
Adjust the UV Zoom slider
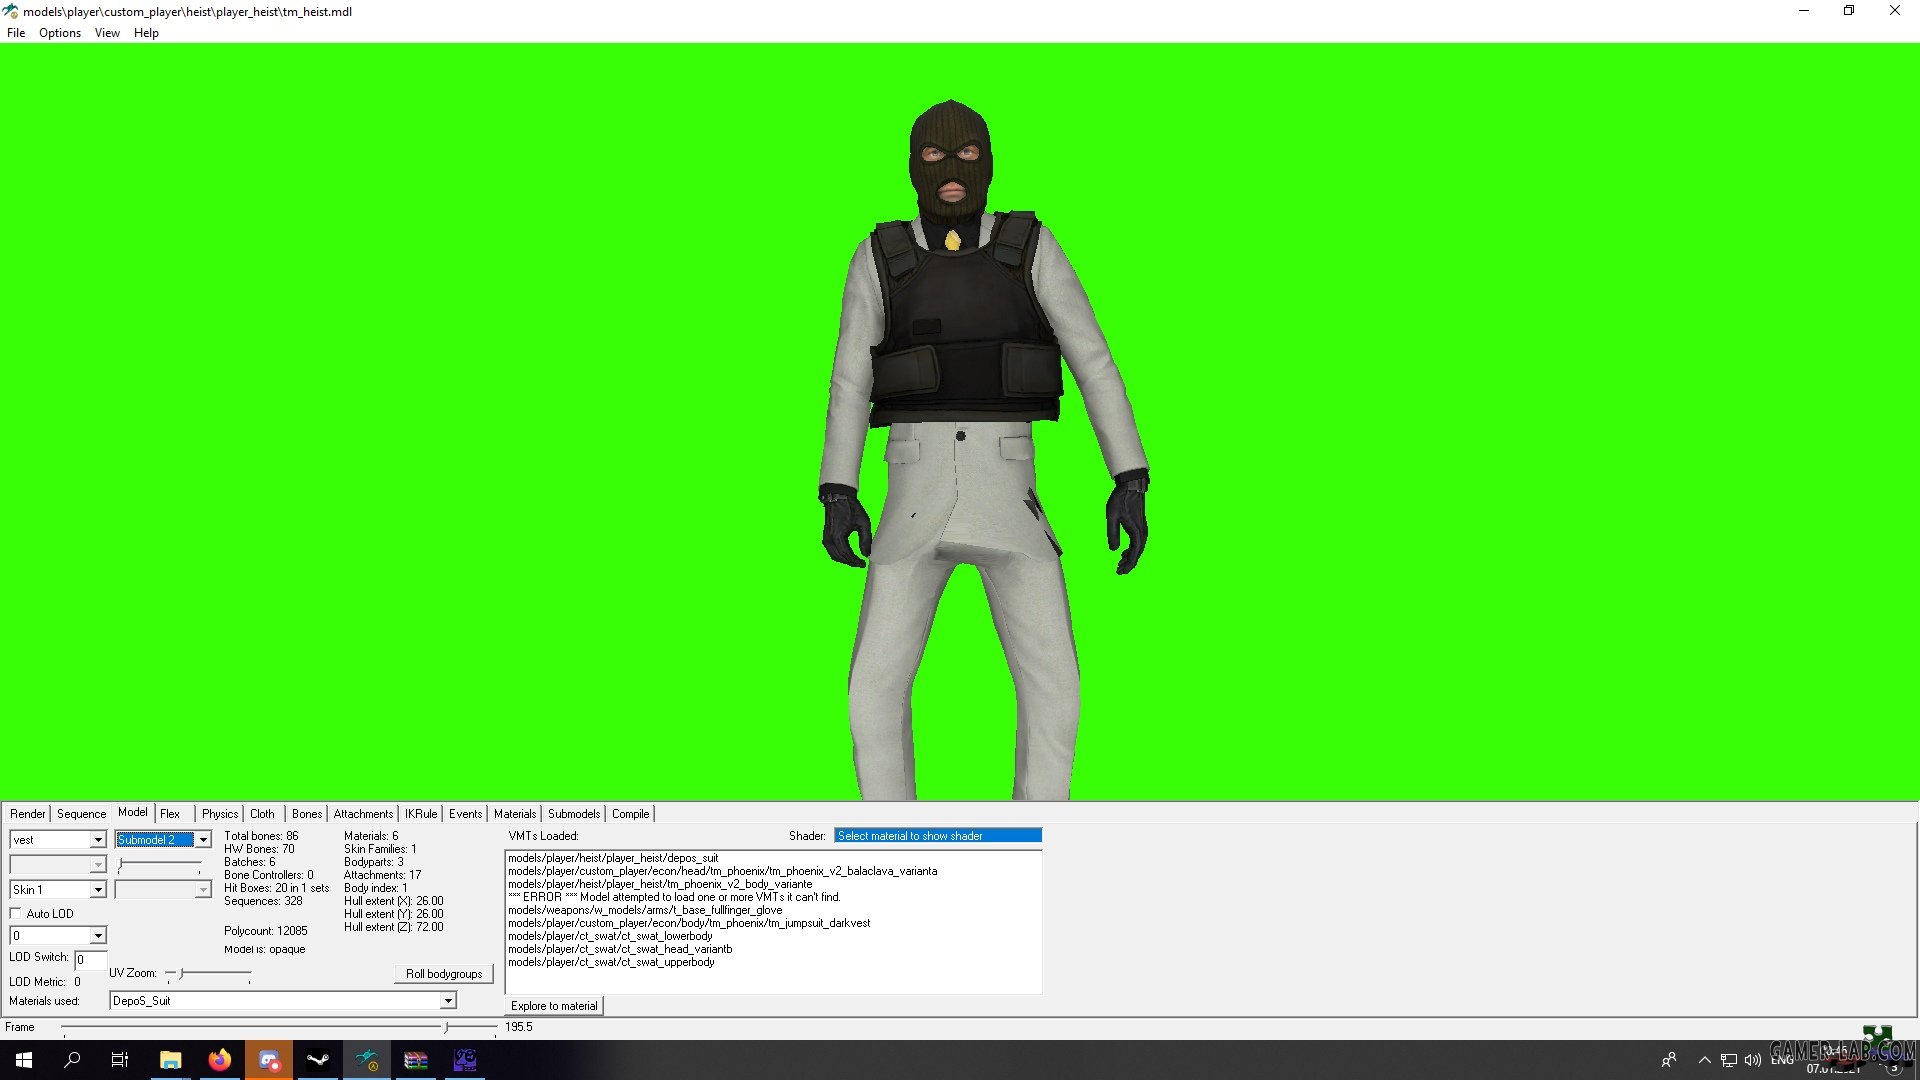(208, 973)
